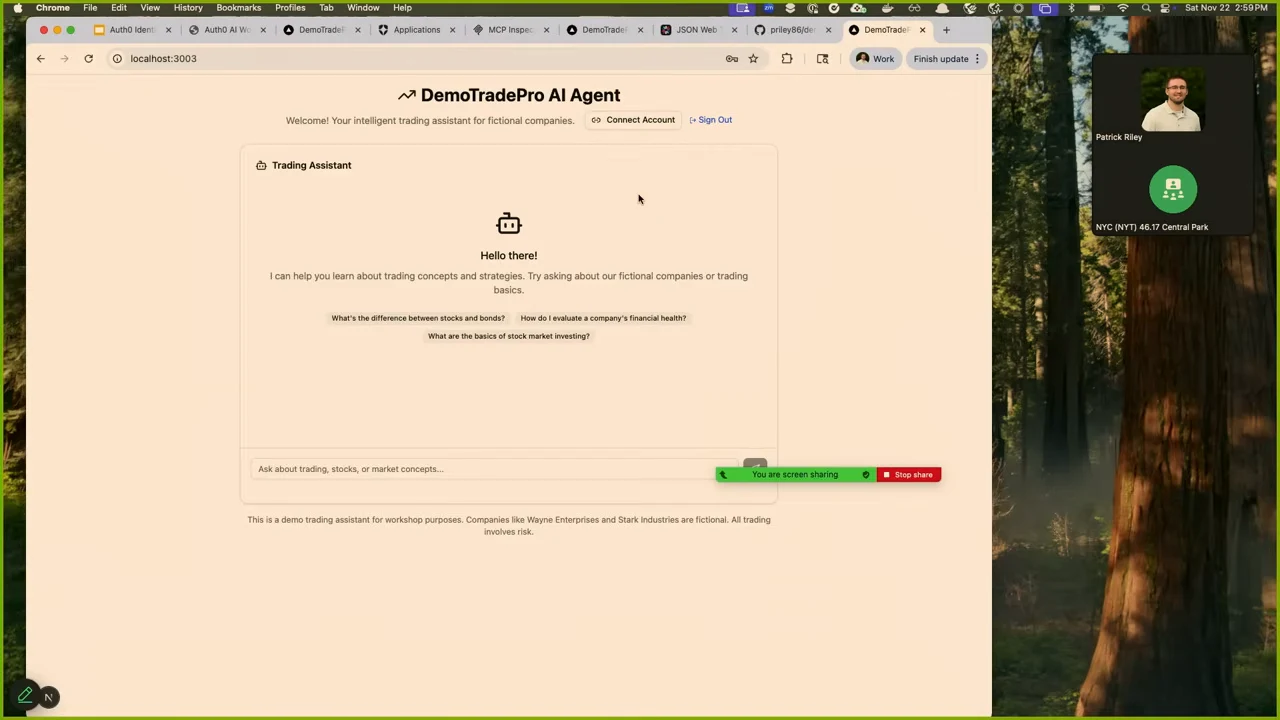Click the demo trading assistant disclaimer text
This screenshot has height=720, width=1280.
point(509,525)
